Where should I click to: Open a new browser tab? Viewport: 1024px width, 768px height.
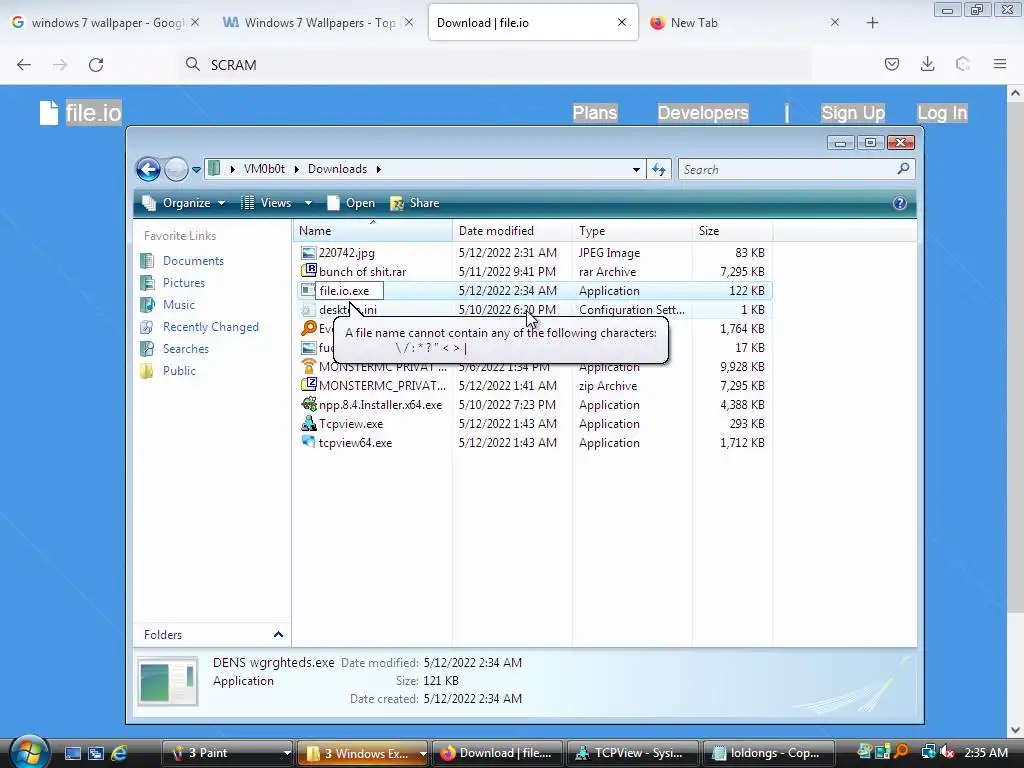click(872, 23)
